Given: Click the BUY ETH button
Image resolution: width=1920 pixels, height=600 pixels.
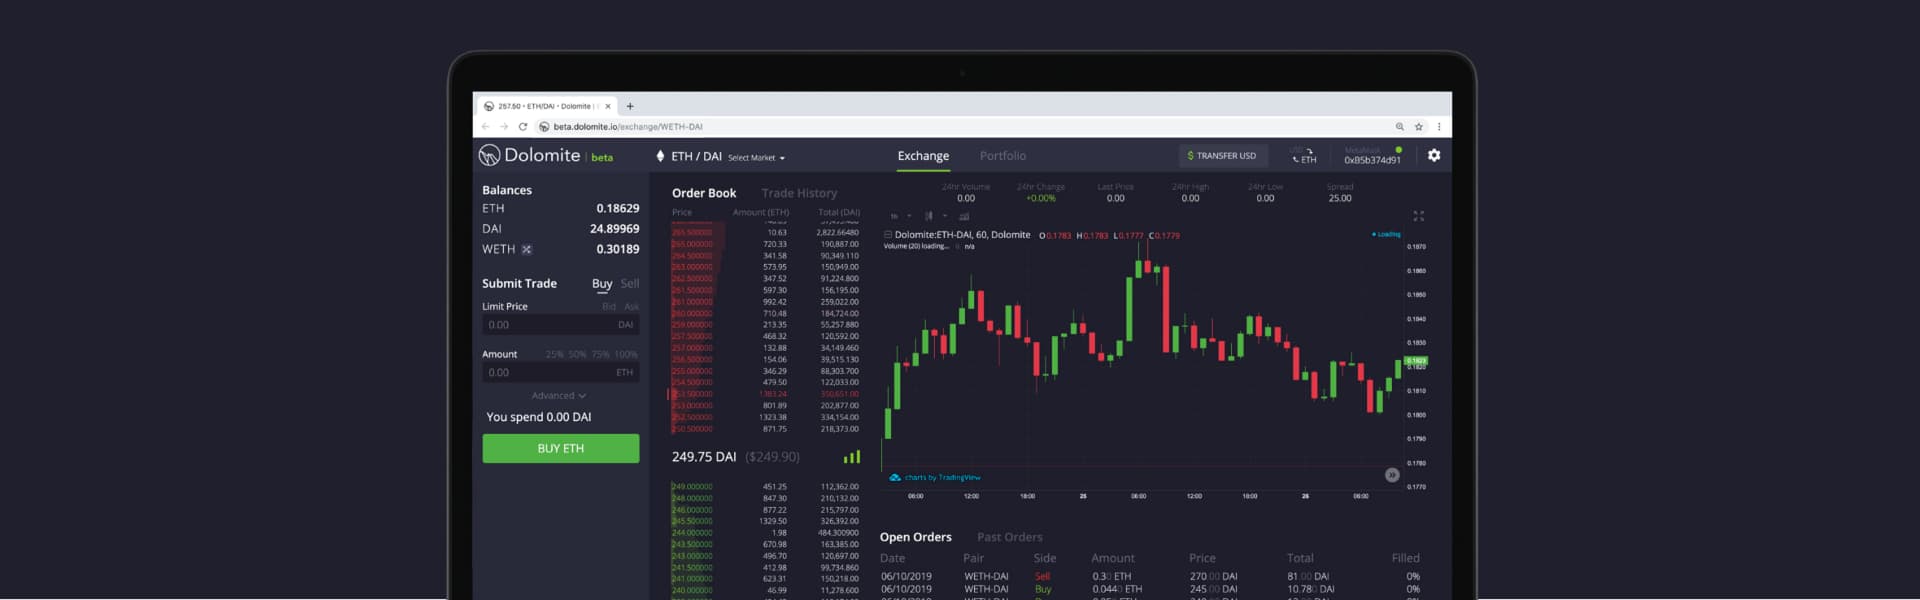Looking at the screenshot, I should pos(560,448).
